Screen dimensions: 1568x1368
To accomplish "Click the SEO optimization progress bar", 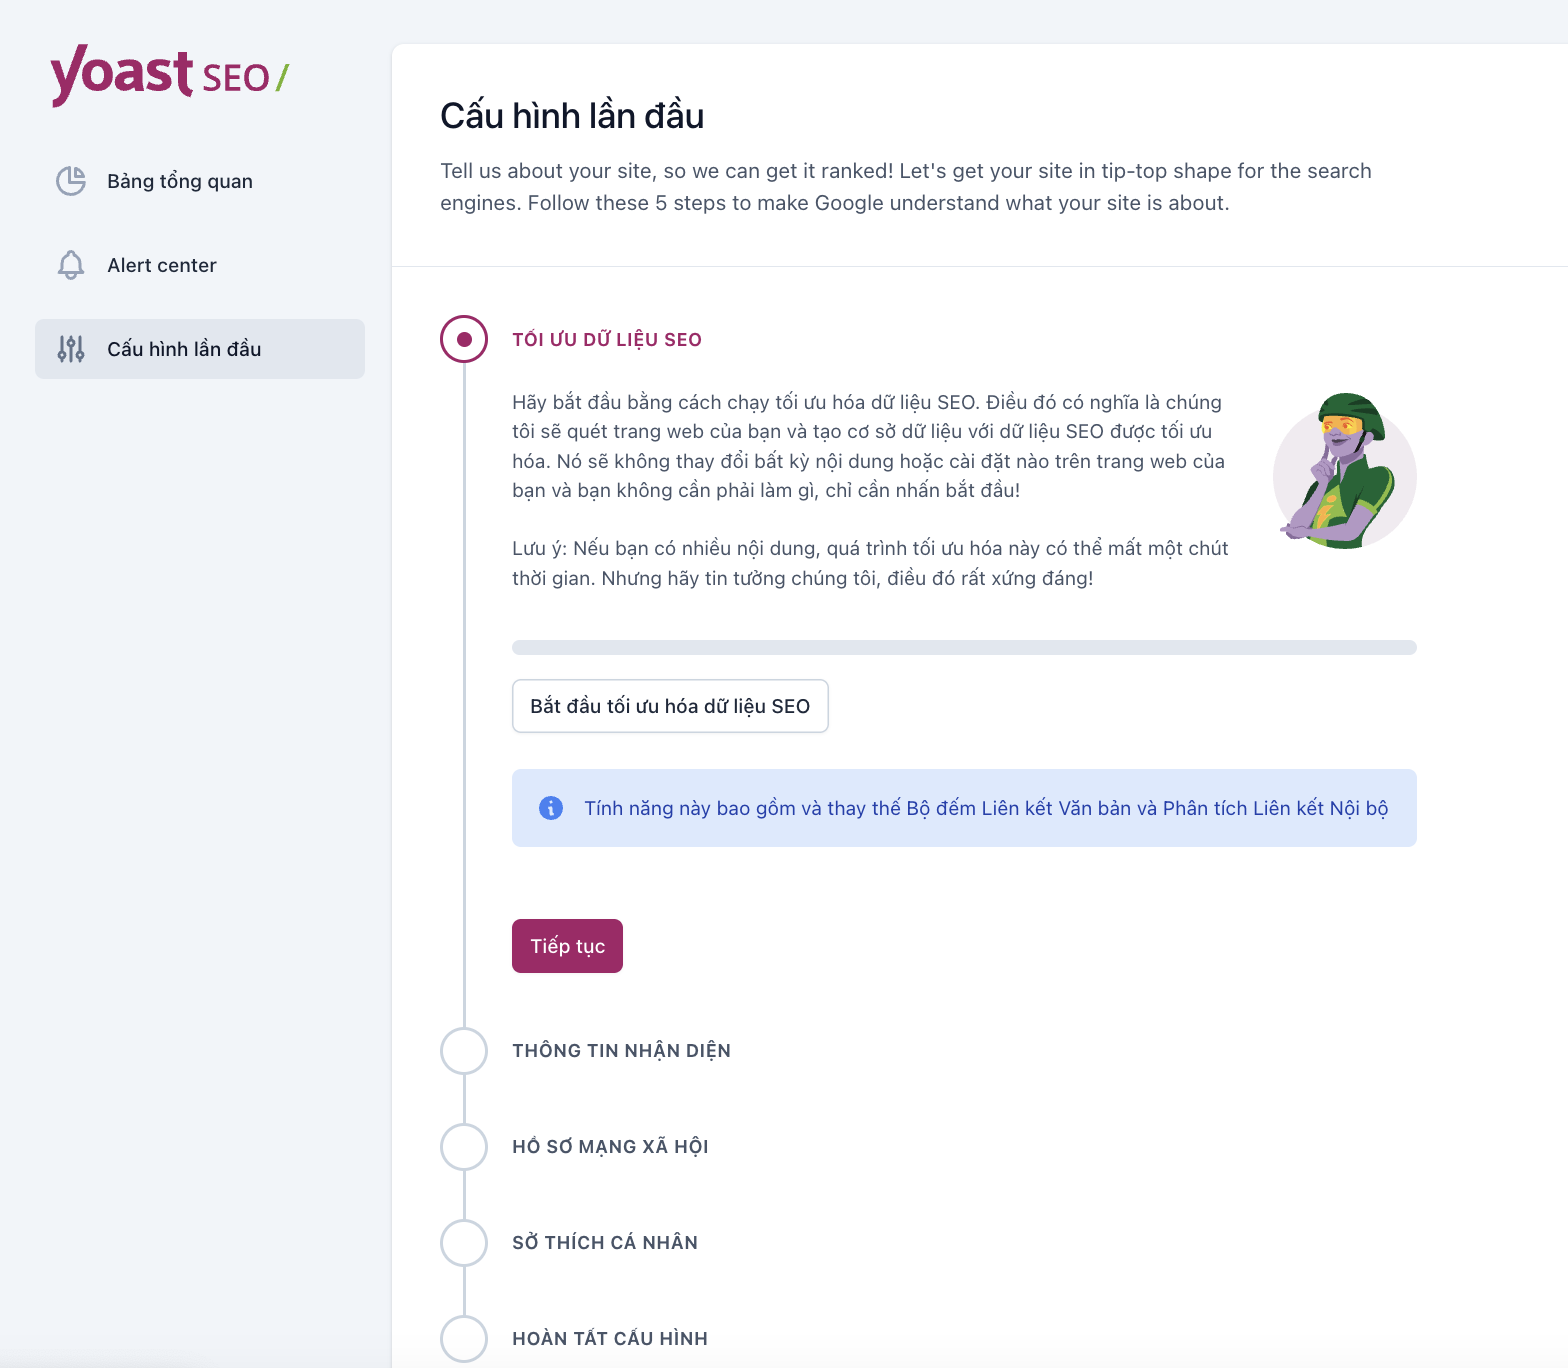I will pyautogui.click(x=964, y=648).
